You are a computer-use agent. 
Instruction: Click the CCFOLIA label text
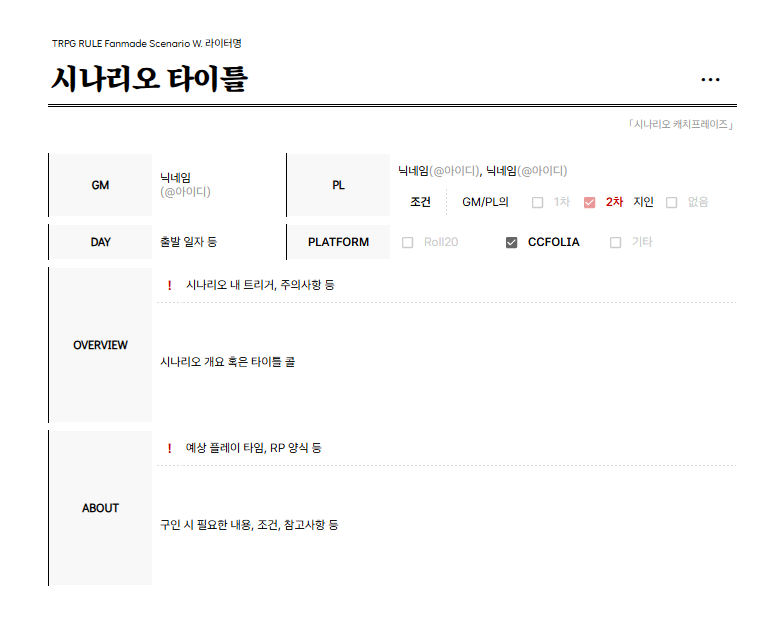pos(554,242)
